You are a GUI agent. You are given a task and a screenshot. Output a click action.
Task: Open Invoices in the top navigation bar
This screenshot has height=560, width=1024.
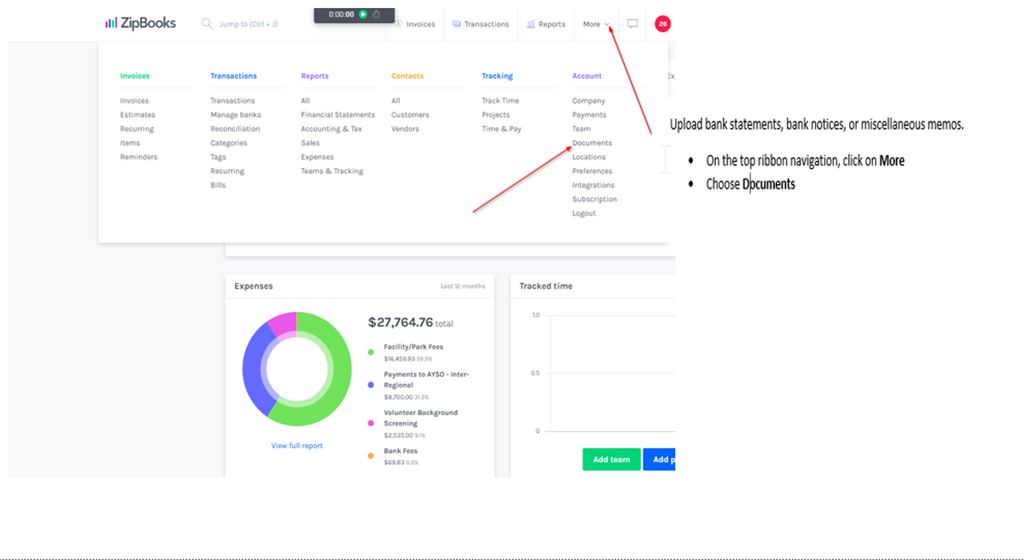tap(414, 24)
